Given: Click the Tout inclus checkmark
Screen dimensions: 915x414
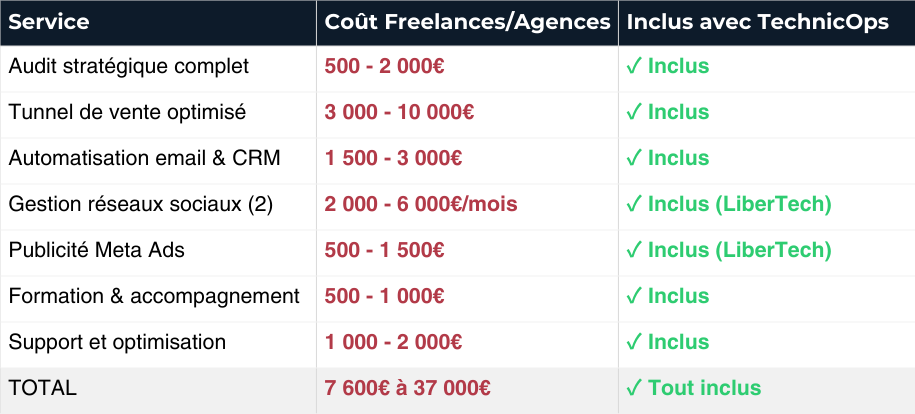Looking at the screenshot, I should pyautogui.click(x=633, y=388).
